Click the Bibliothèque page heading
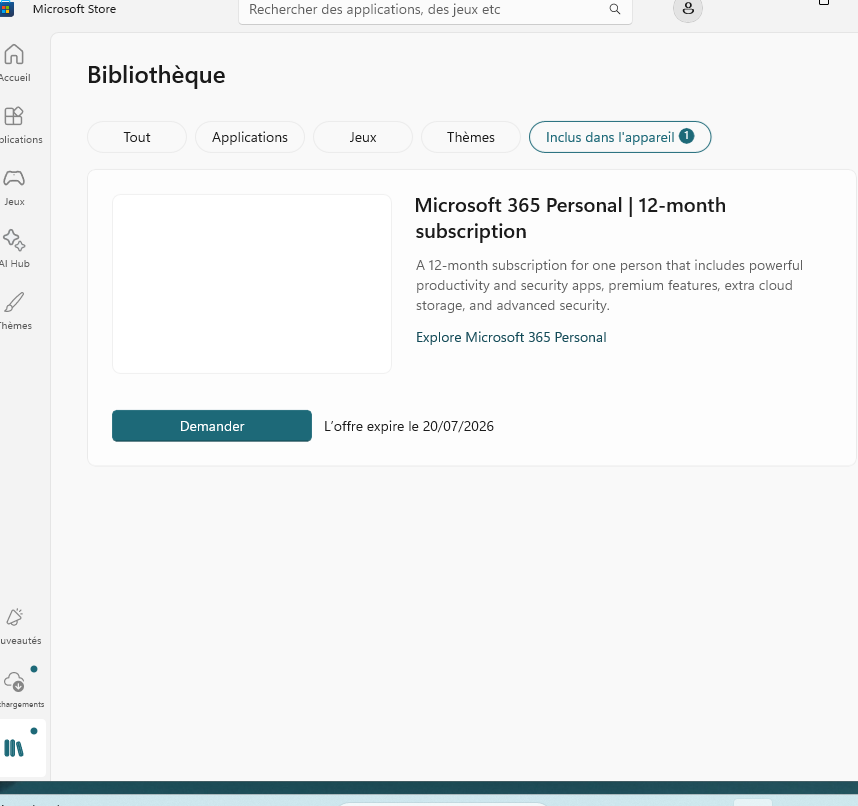The image size is (858, 806). point(156,75)
